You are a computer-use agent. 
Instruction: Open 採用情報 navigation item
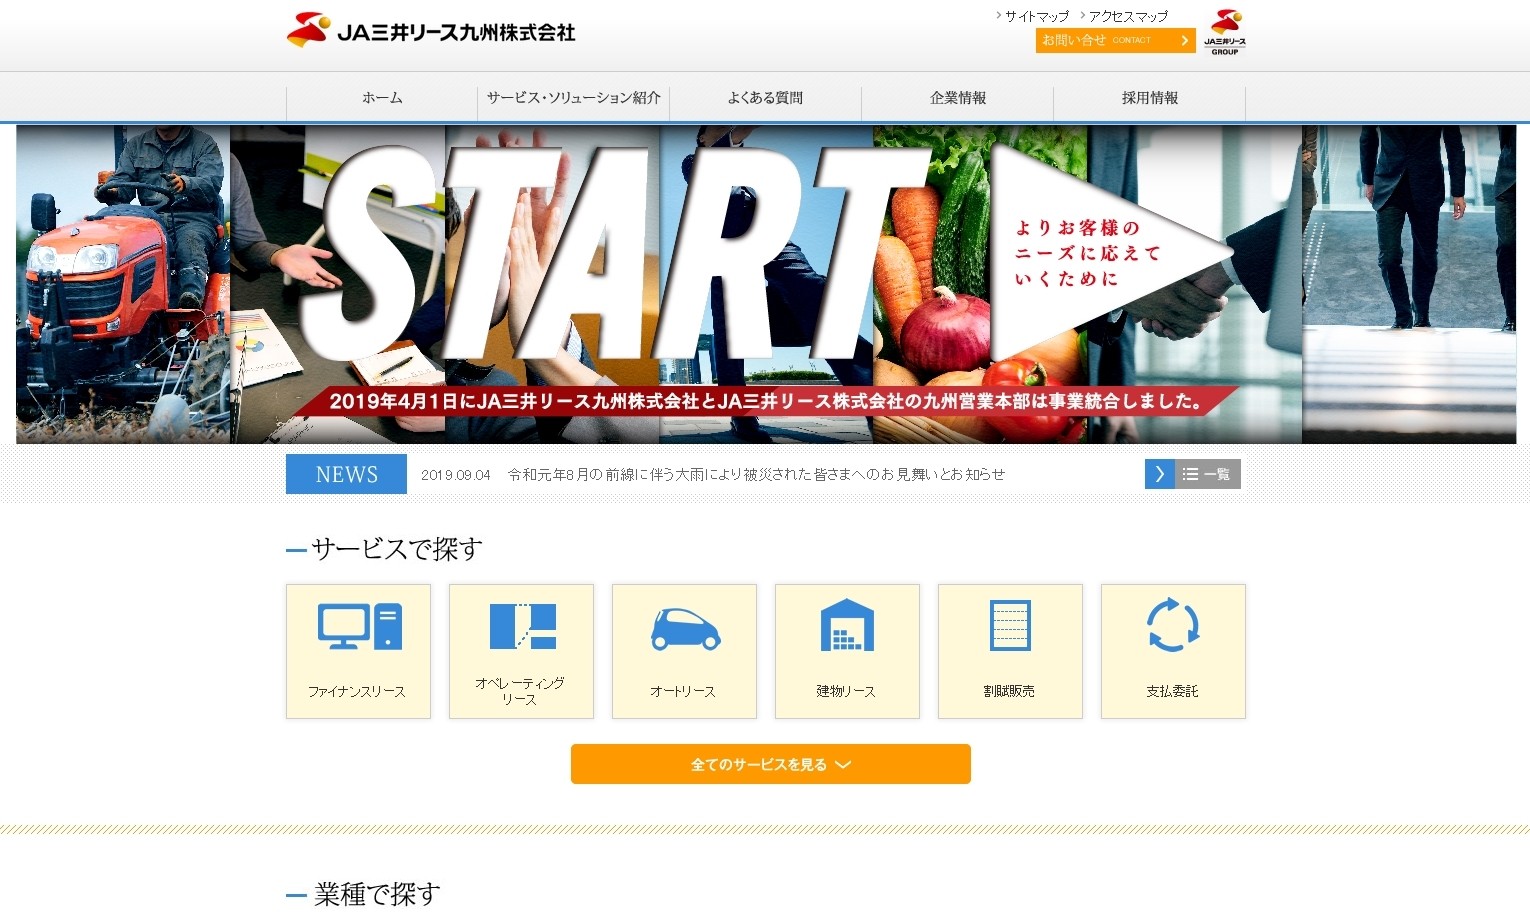click(1149, 98)
